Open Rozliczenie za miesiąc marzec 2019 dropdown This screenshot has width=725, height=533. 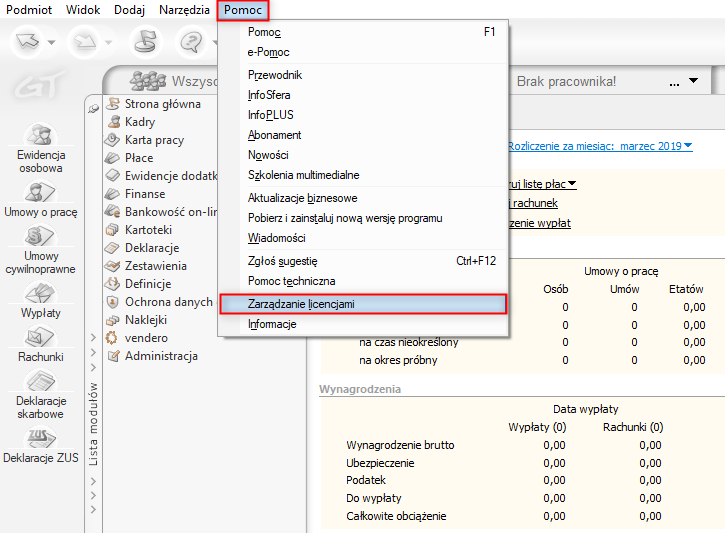600,146
